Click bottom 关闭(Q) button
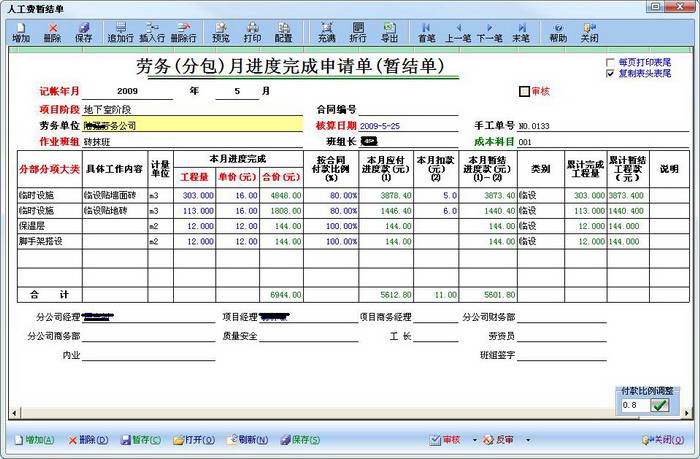The image size is (700, 459). tap(663, 440)
